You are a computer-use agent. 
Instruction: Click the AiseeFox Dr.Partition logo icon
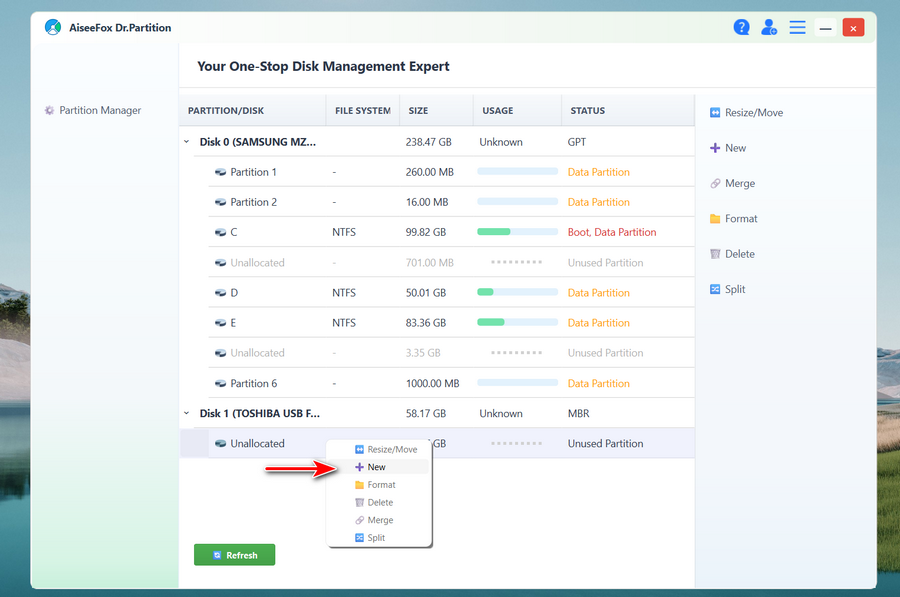[53, 27]
